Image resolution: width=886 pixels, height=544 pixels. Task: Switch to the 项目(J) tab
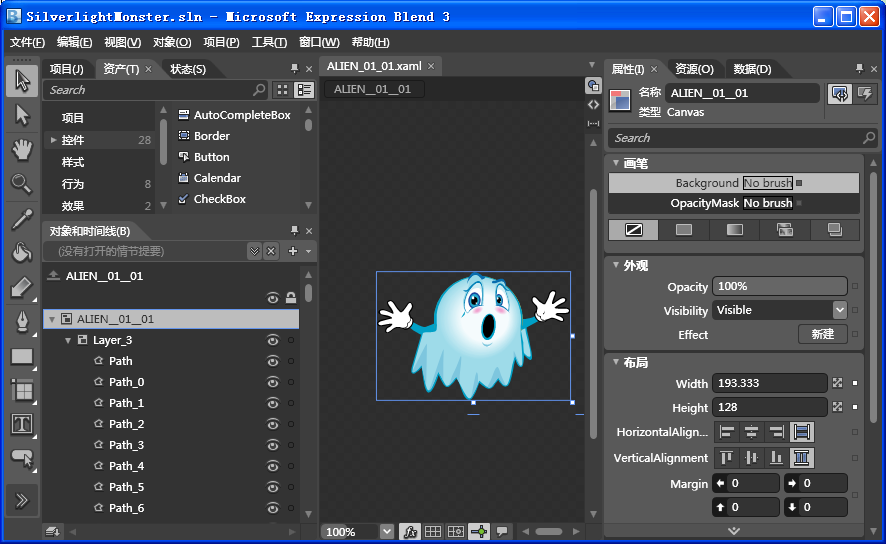pyautogui.click(x=66, y=69)
